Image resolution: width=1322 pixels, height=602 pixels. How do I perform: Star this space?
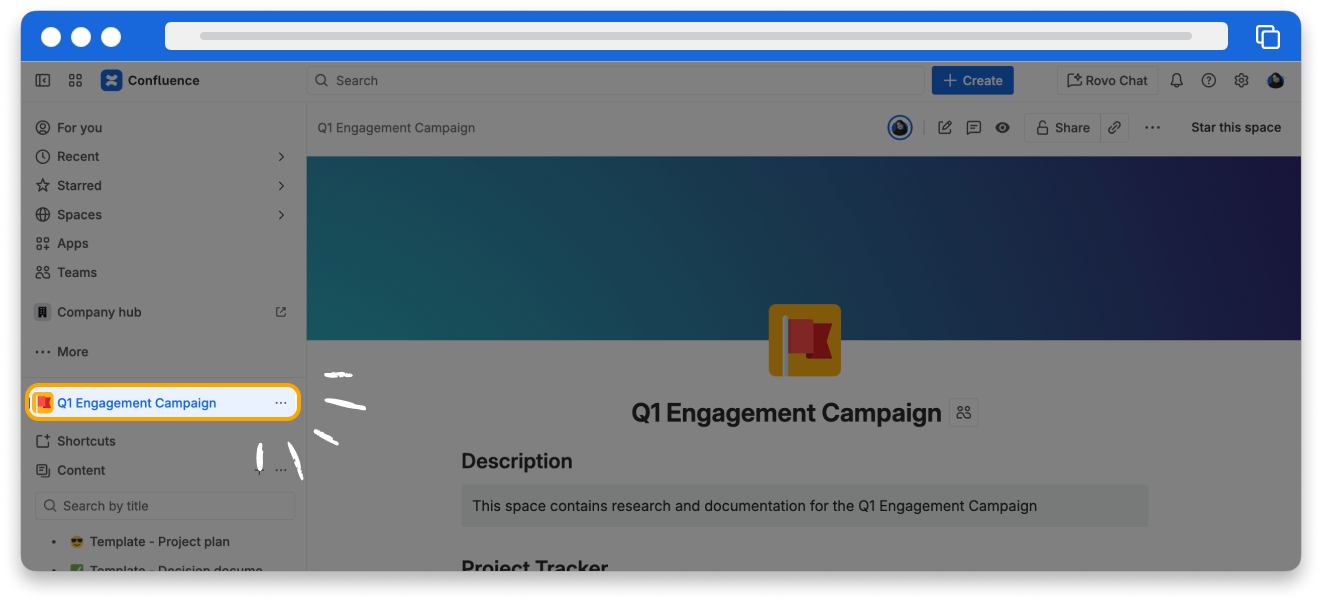(1235, 128)
